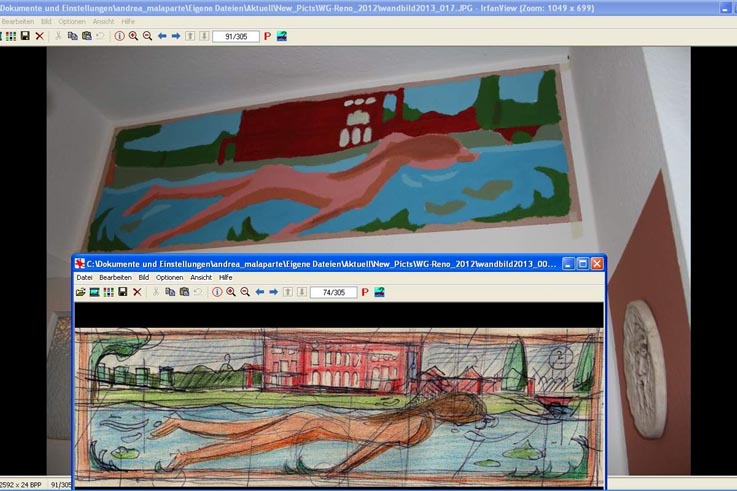Copy icon in the background window toolbar
The height and width of the screenshot is (491, 737).
72,36
